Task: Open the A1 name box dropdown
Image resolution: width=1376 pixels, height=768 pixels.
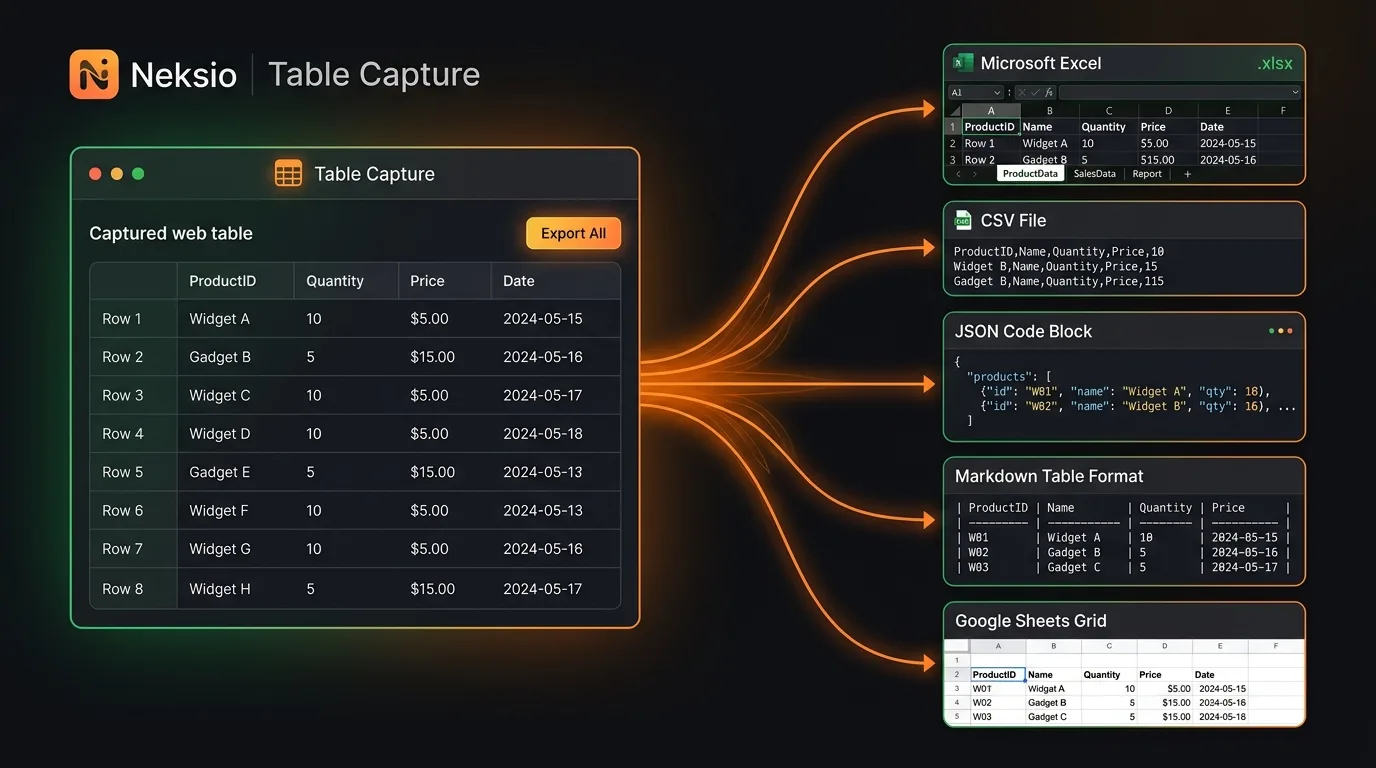Action: [997, 93]
